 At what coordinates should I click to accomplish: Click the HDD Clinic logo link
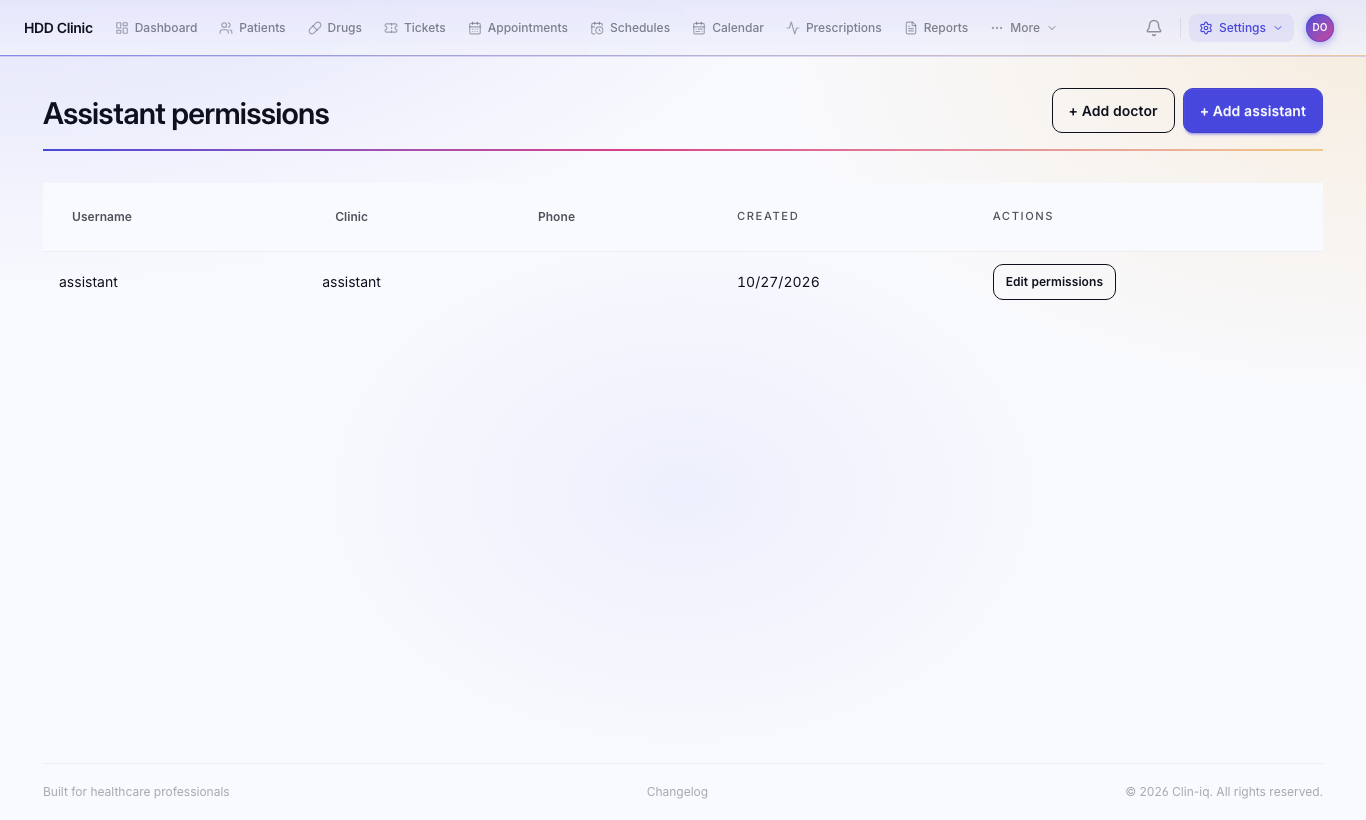click(58, 28)
